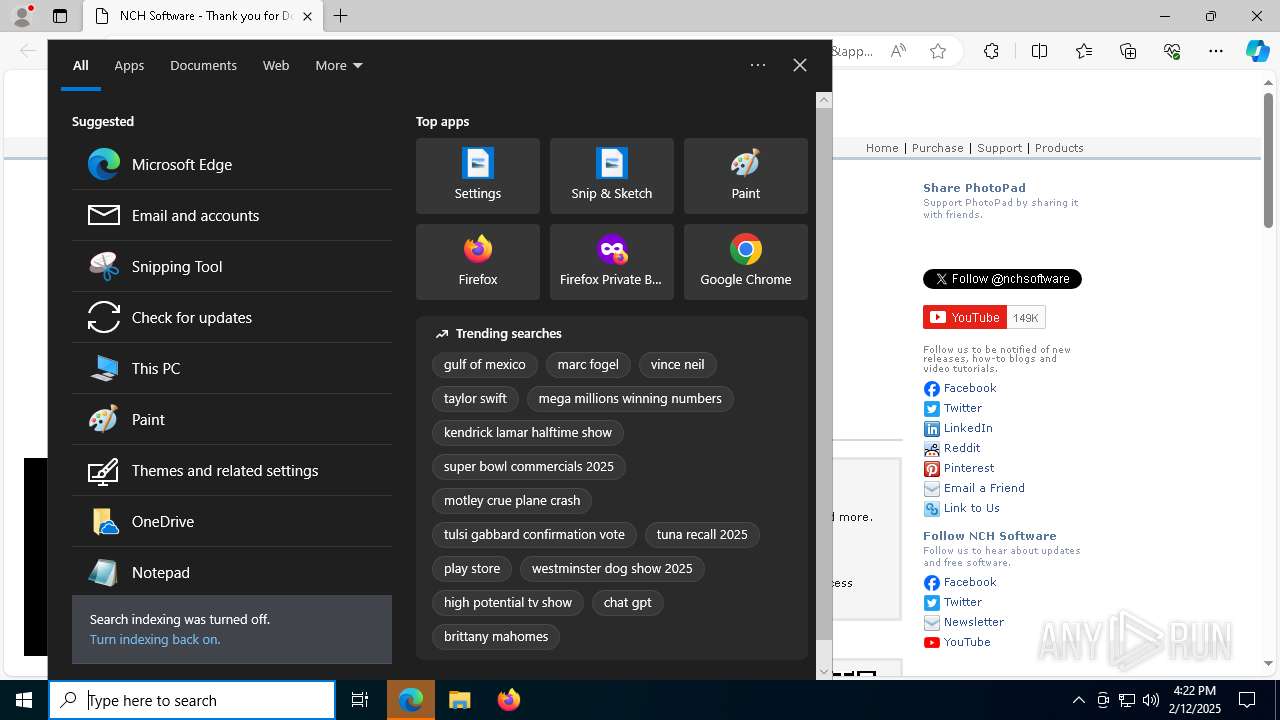Open OneDrive from suggestions

pyautogui.click(x=232, y=521)
